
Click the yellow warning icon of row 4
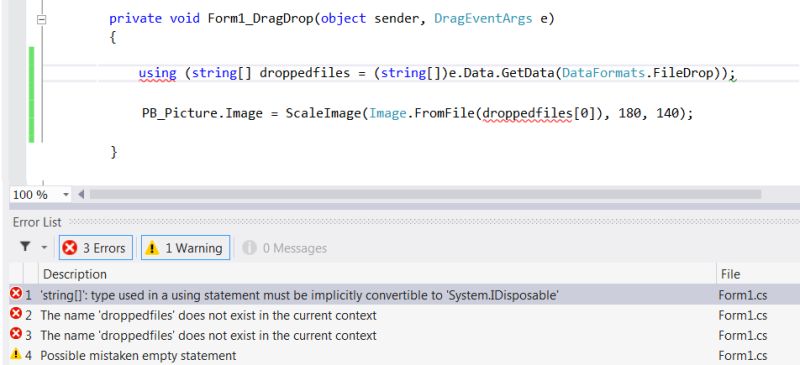coord(16,354)
